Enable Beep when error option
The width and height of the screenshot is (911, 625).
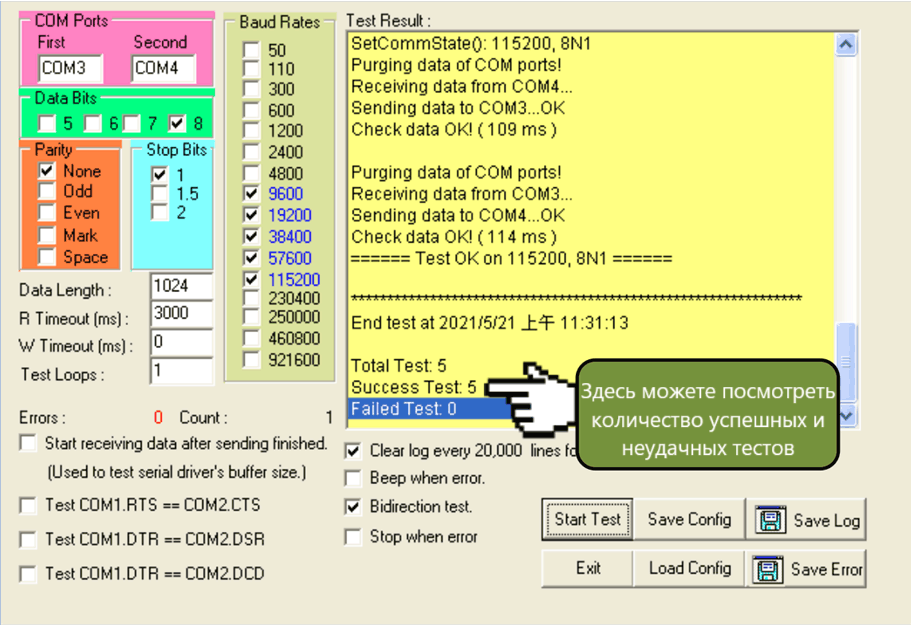pos(353,478)
